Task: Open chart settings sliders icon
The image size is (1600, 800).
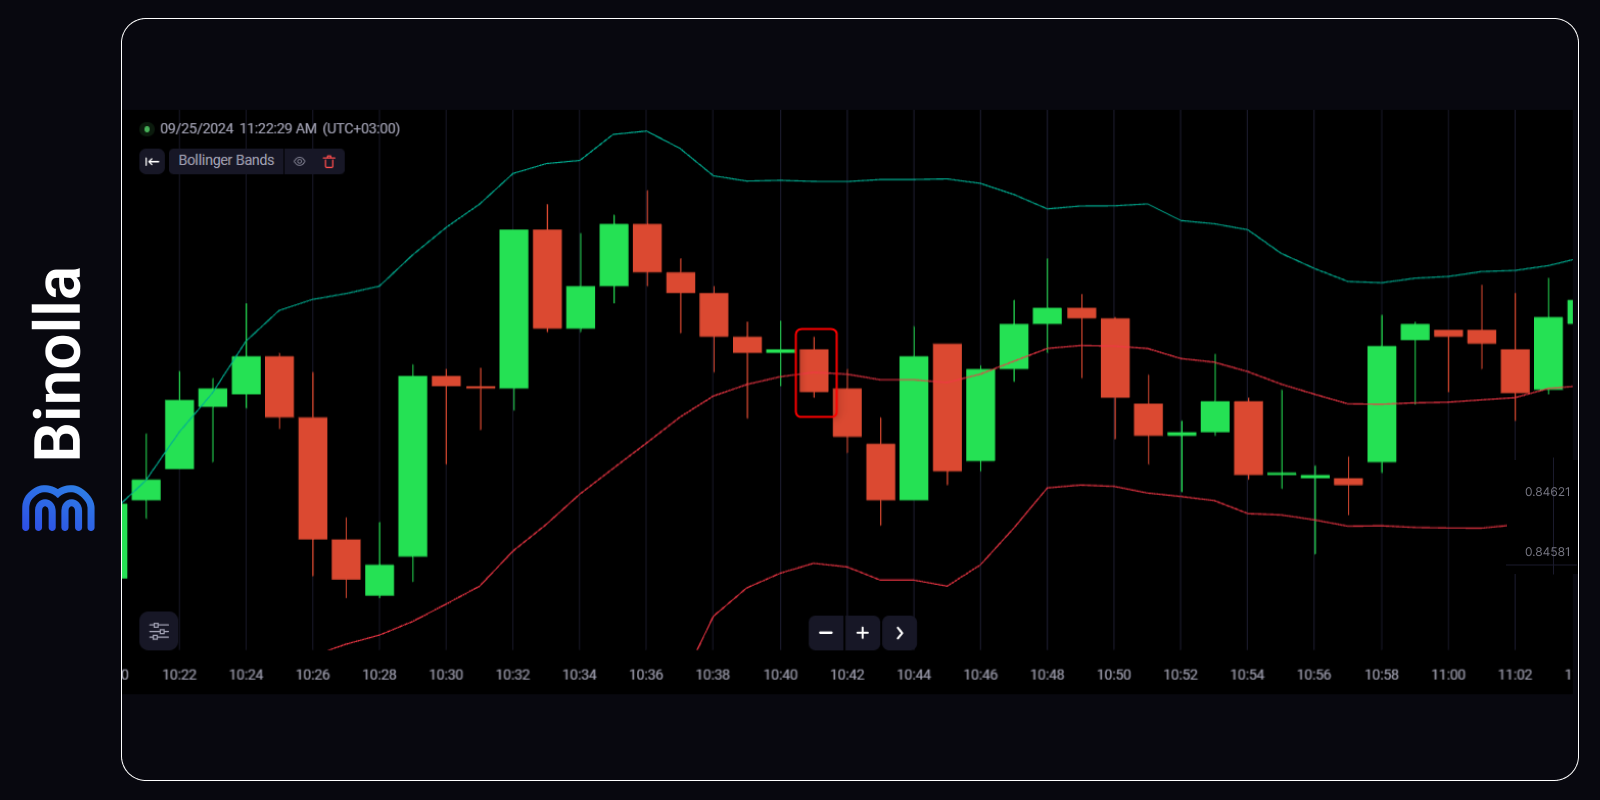Action: point(159,631)
